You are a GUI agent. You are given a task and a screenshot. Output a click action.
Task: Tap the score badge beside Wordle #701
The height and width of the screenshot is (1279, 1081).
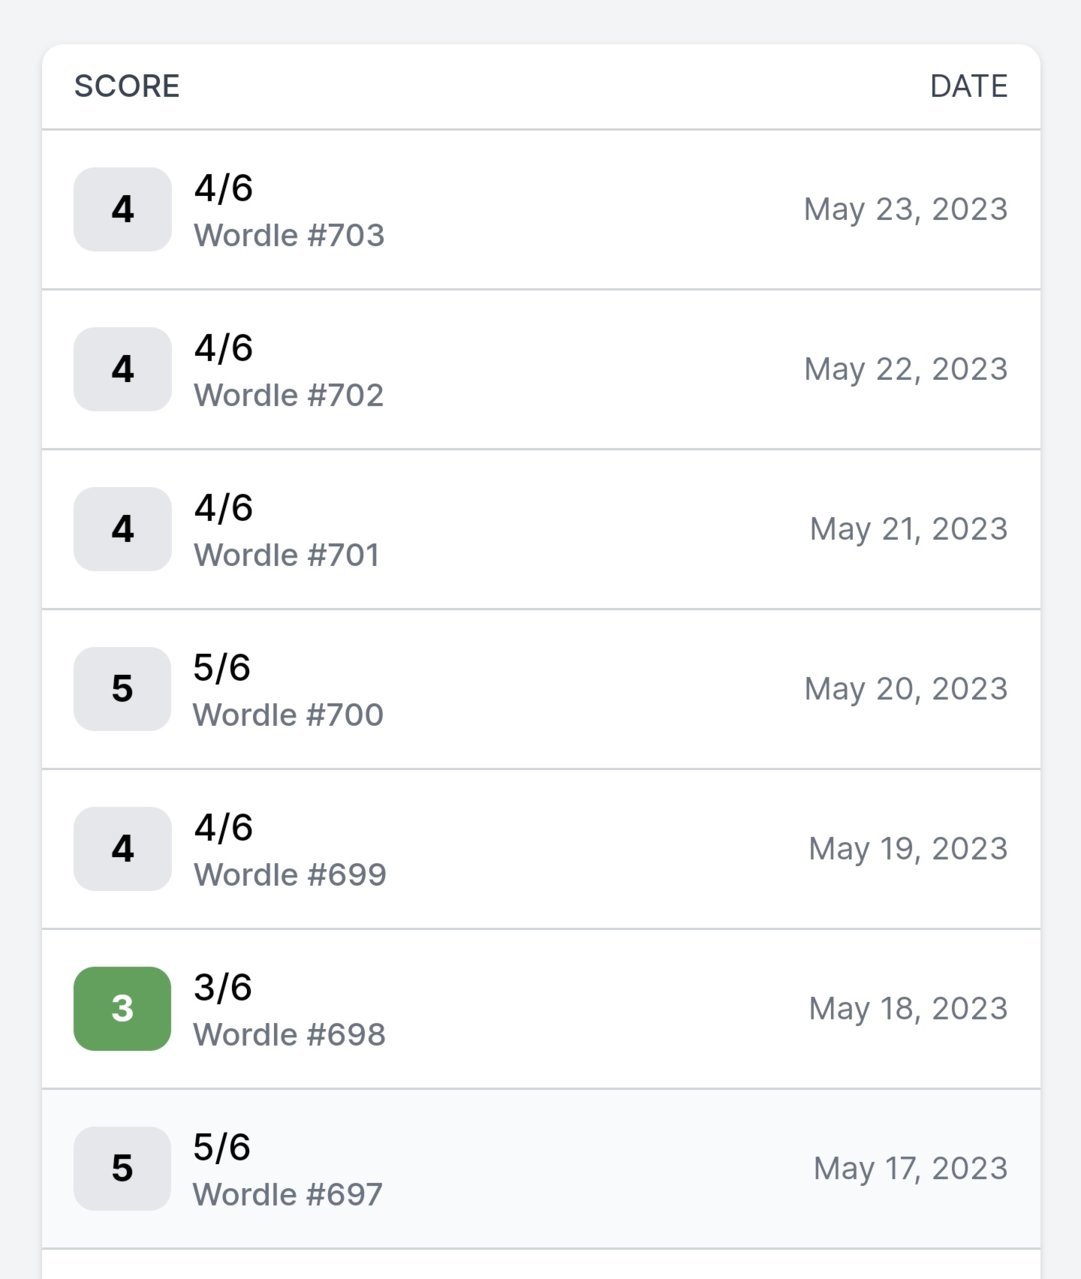122,529
